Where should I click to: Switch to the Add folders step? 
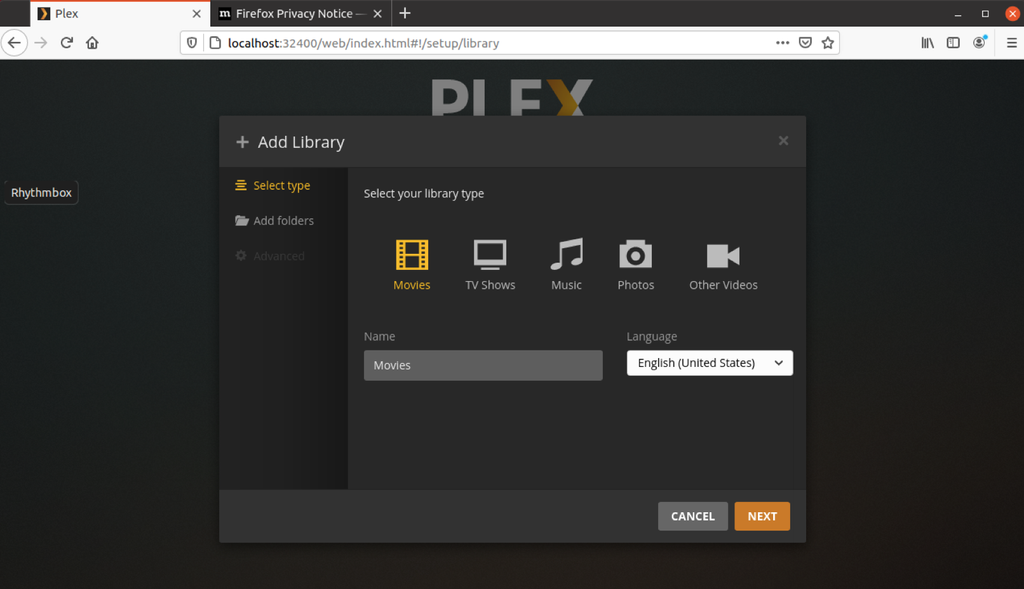(283, 220)
